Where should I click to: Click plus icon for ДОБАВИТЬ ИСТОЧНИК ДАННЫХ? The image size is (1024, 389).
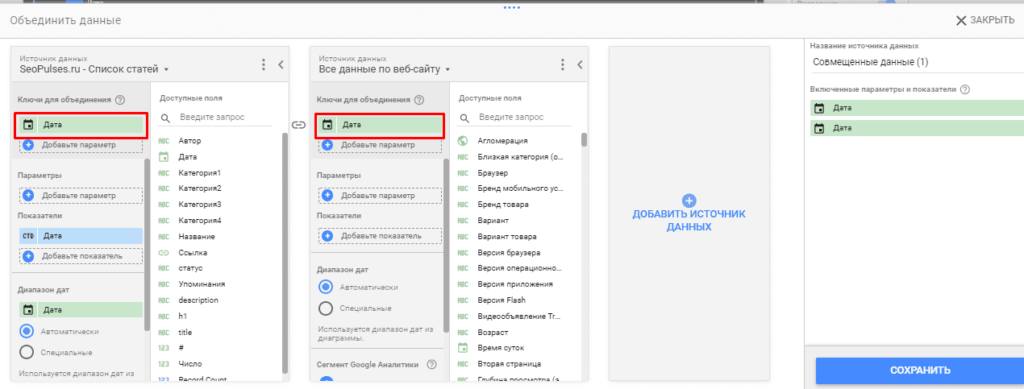tap(689, 200)
